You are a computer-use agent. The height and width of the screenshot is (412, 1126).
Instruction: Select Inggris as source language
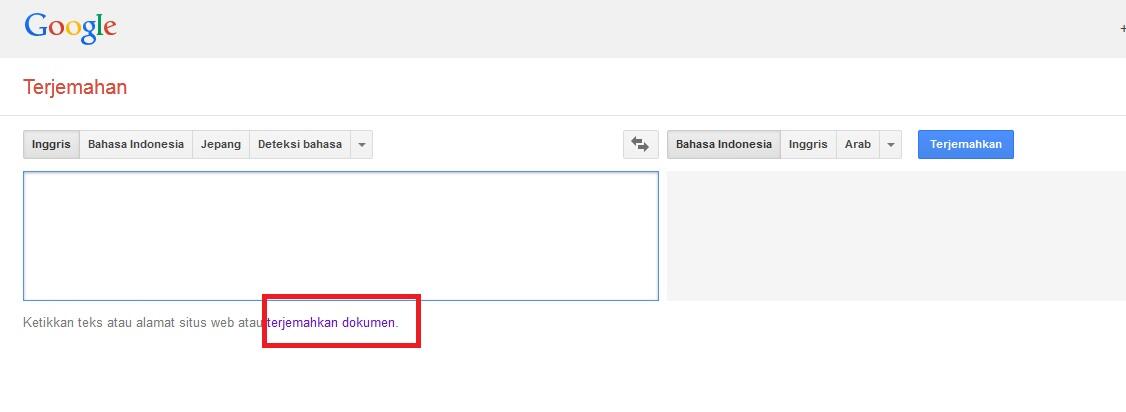click(52, 144)
